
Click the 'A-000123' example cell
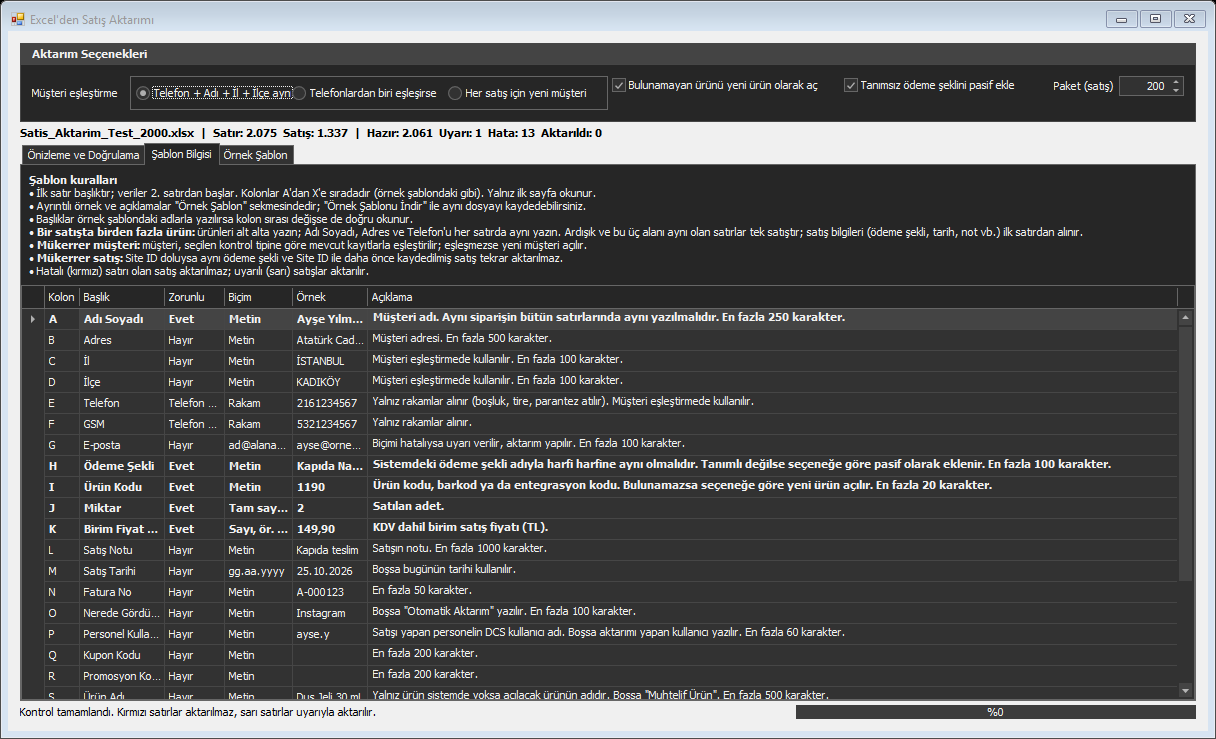(329, 592)
